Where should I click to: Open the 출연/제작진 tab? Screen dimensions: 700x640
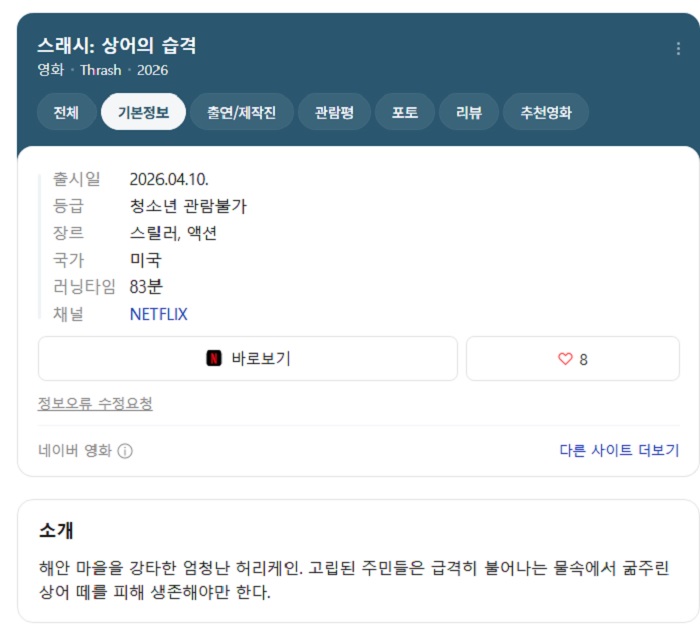click(241, 112)
